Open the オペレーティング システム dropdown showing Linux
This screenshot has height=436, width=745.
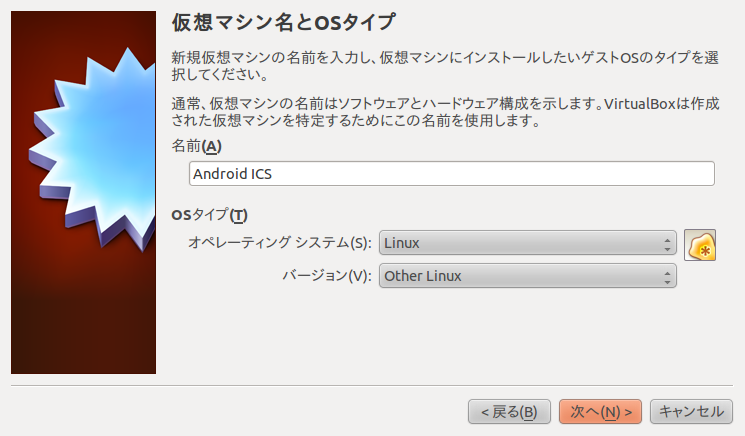[520, 243]
